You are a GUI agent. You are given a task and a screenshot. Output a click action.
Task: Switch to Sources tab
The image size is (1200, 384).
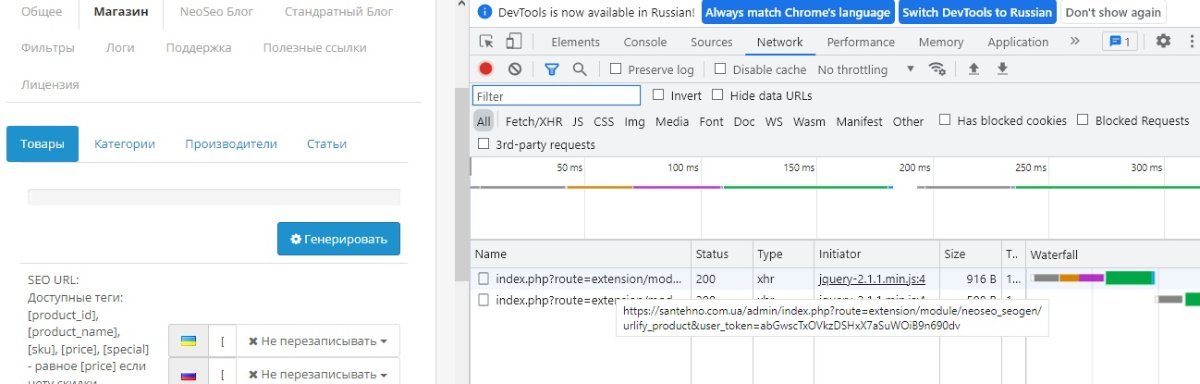(x=712, y=42)
